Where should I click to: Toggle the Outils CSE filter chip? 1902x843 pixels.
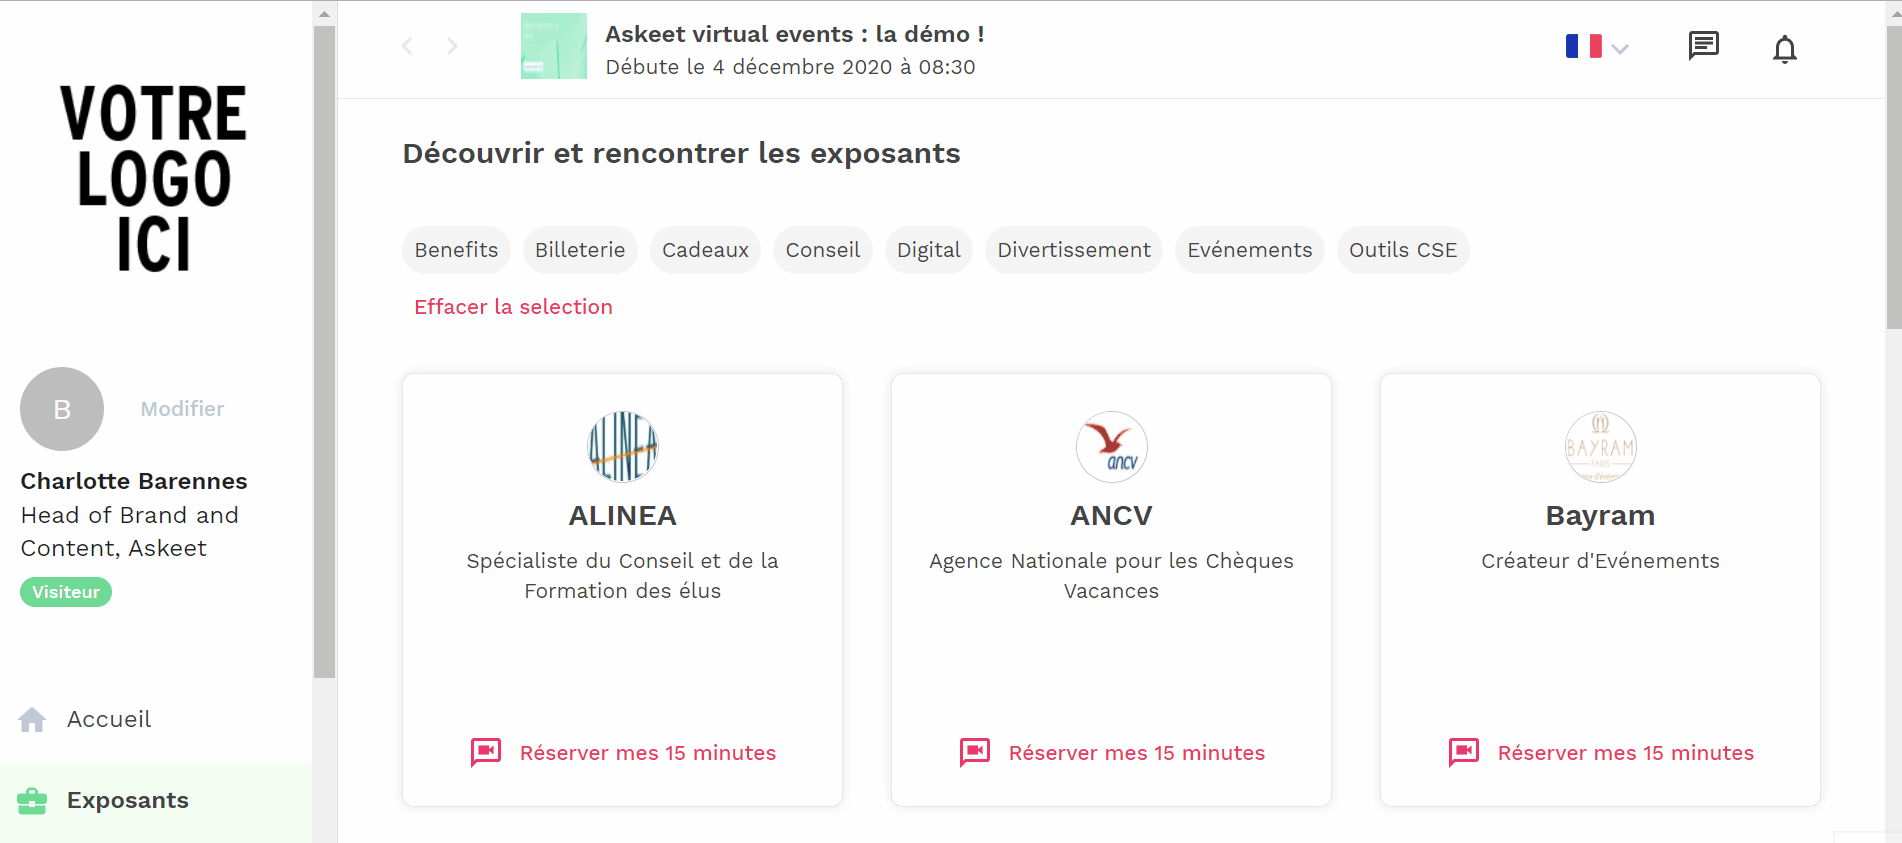[1402, 250]
